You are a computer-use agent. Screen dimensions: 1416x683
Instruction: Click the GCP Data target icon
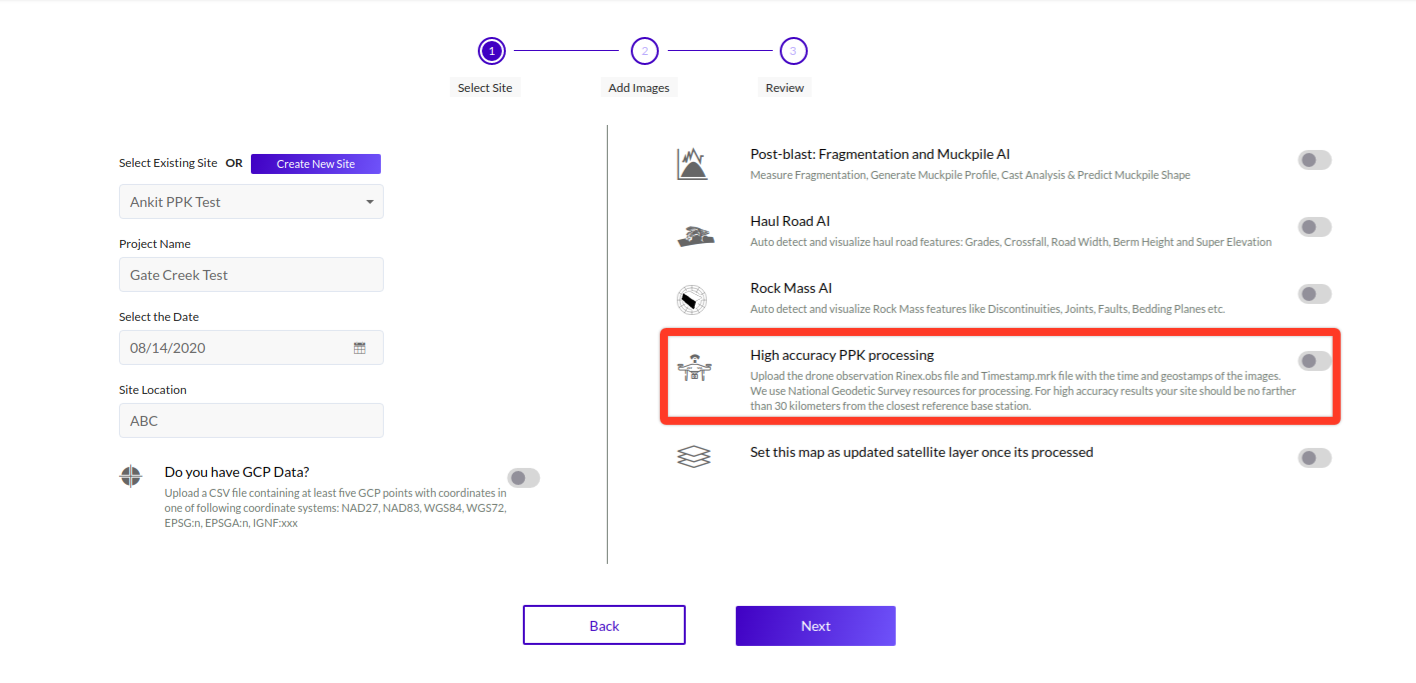(131, 476)
